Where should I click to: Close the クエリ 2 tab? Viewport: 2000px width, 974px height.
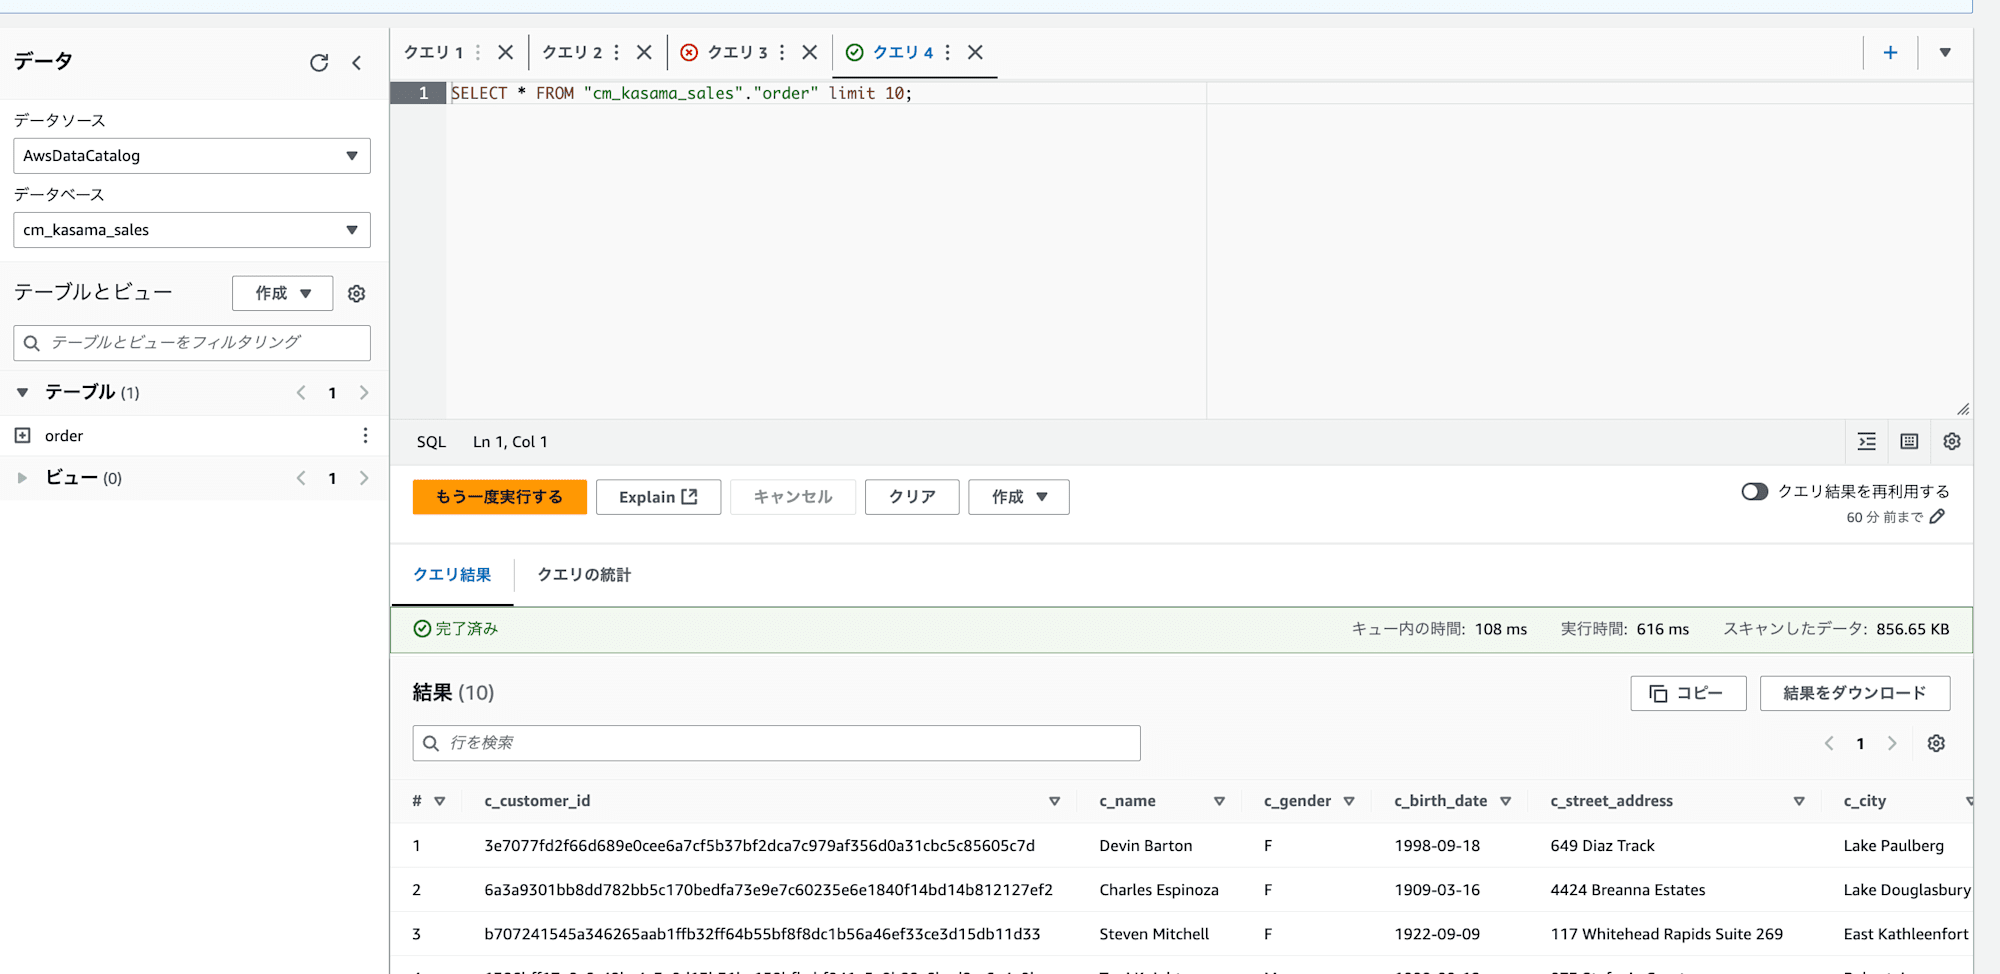(644, 52)
